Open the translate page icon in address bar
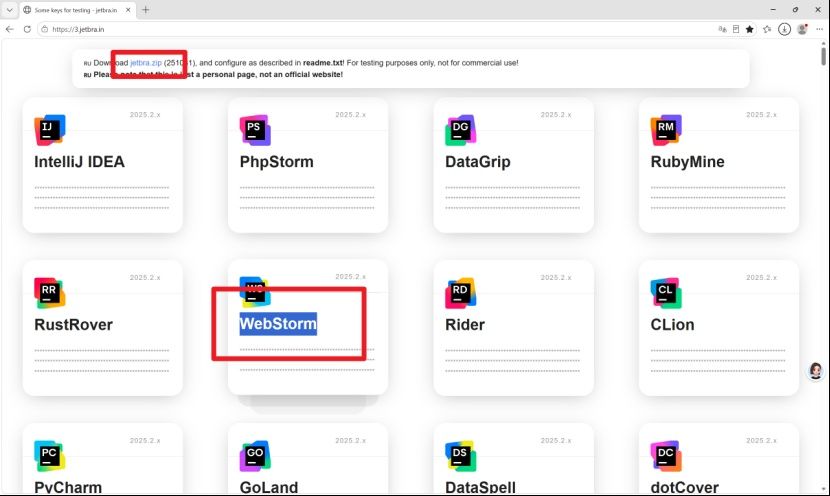Screen dimensions: 830x496 (722, 29)
